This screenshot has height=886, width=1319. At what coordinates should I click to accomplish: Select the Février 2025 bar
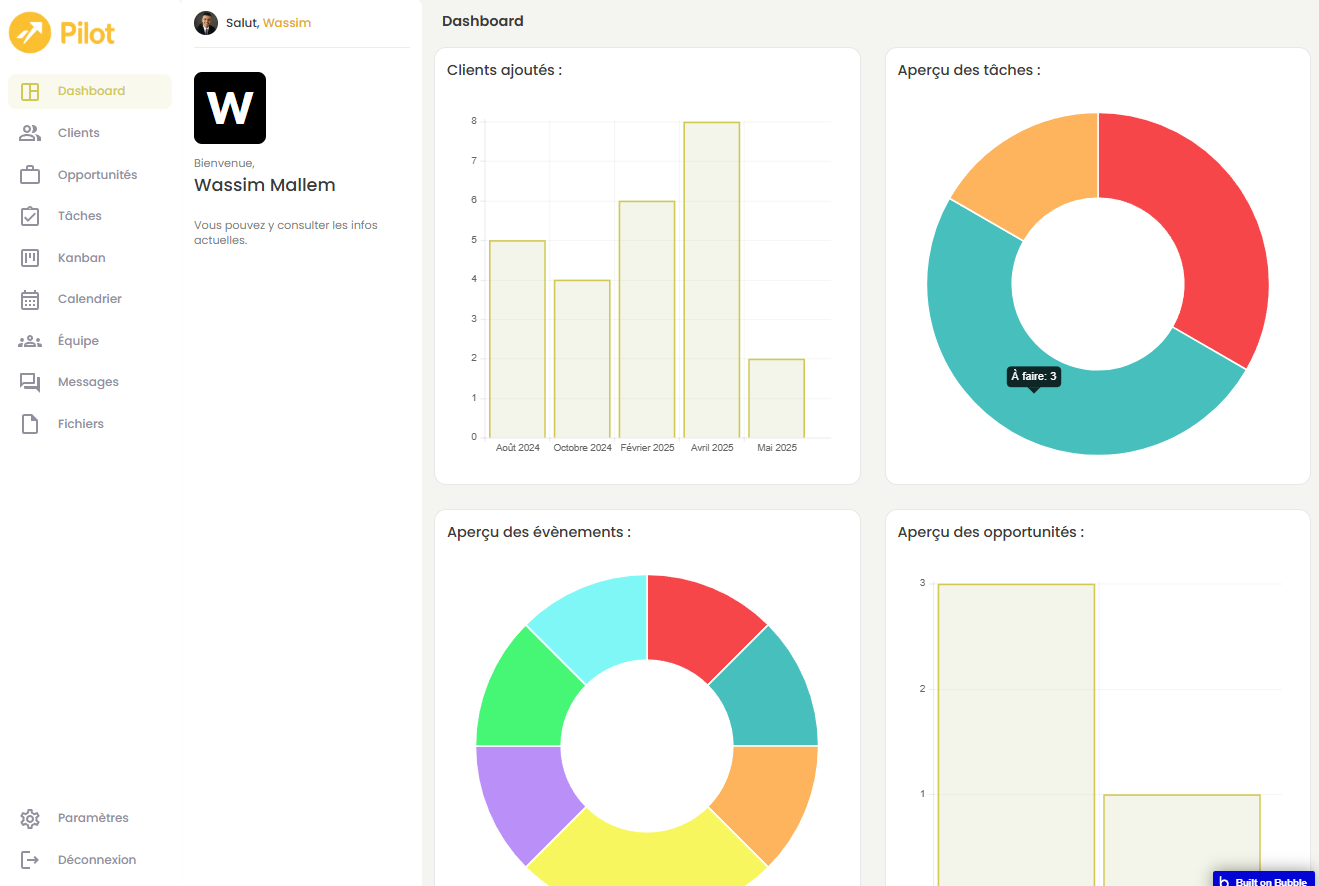pyautogui.click(x=647, y=319)
